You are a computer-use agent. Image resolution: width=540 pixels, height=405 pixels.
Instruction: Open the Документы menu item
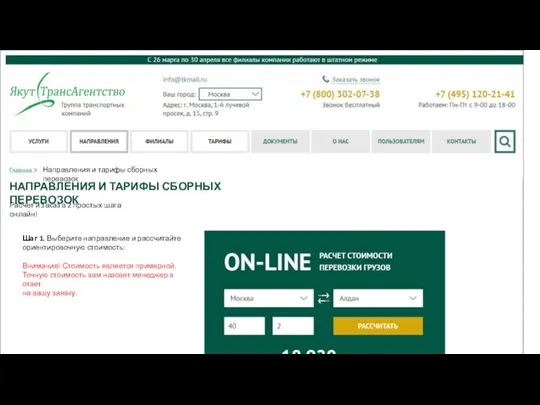[280, 141]
